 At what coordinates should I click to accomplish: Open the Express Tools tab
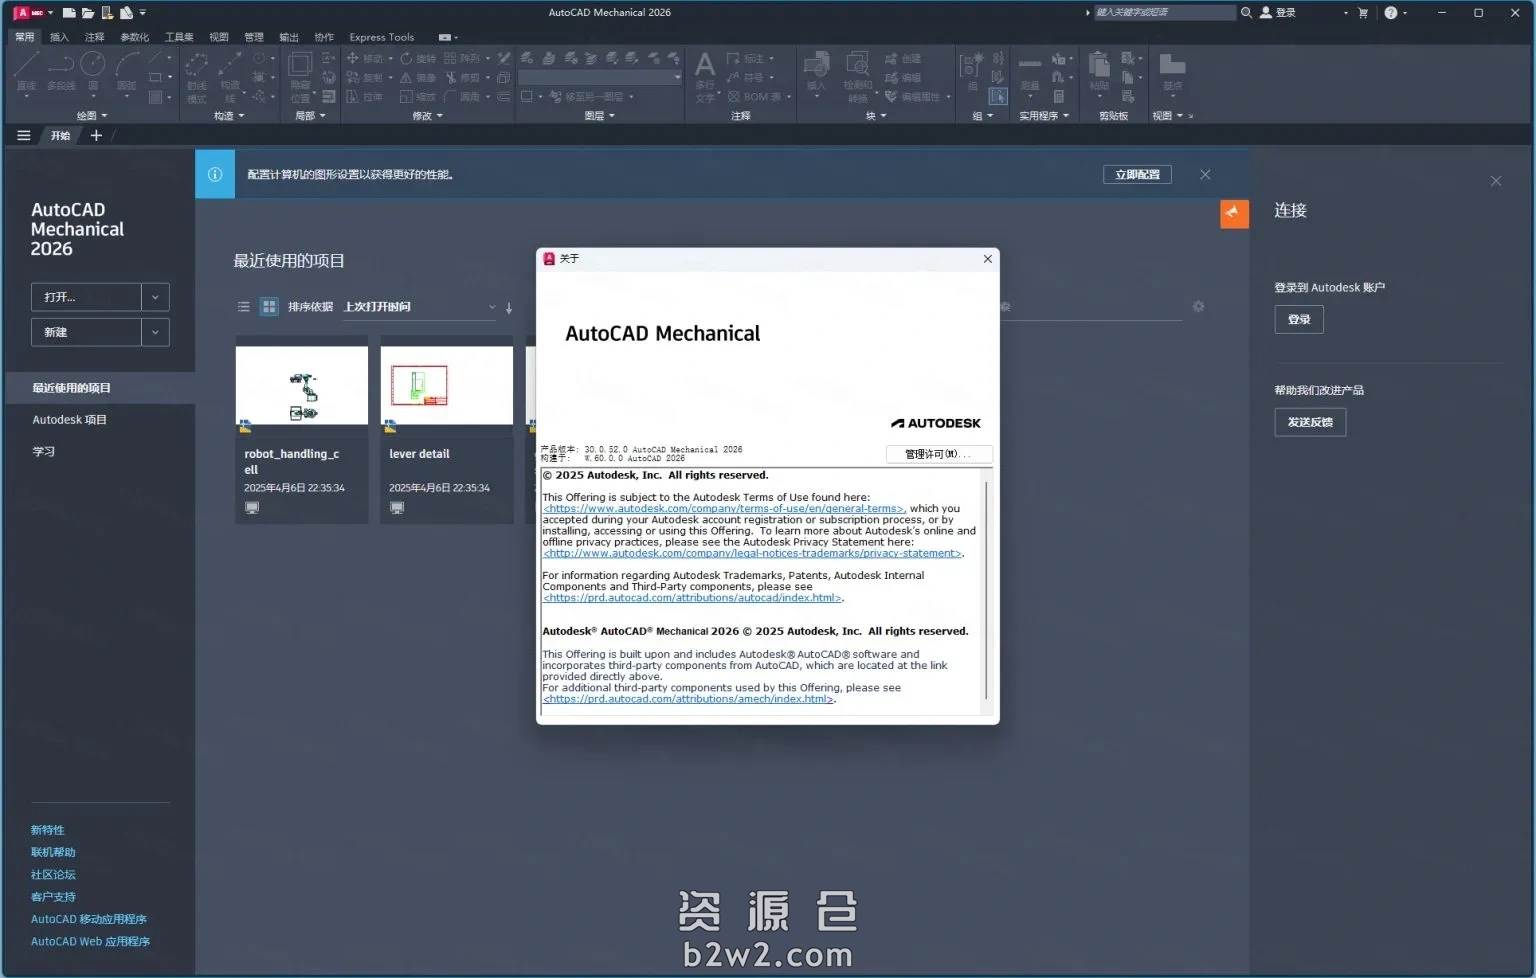pos(381,37)
